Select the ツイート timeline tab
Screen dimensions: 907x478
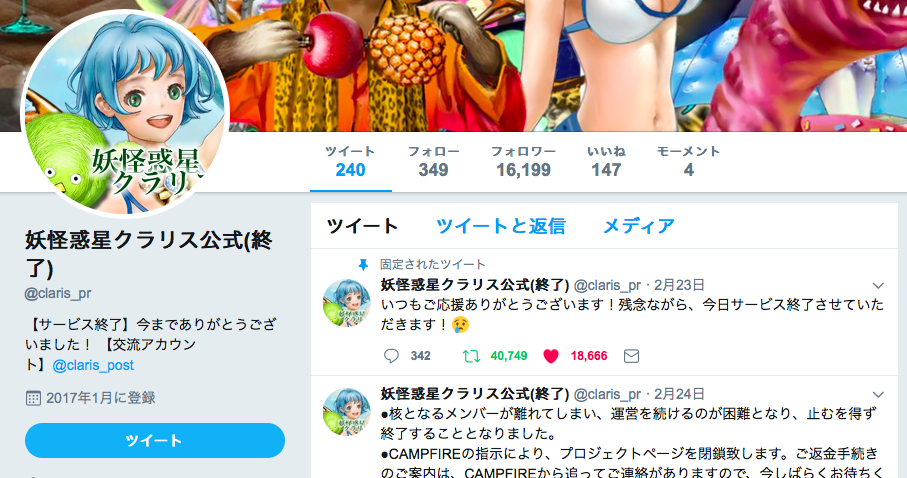click(362, 226)
